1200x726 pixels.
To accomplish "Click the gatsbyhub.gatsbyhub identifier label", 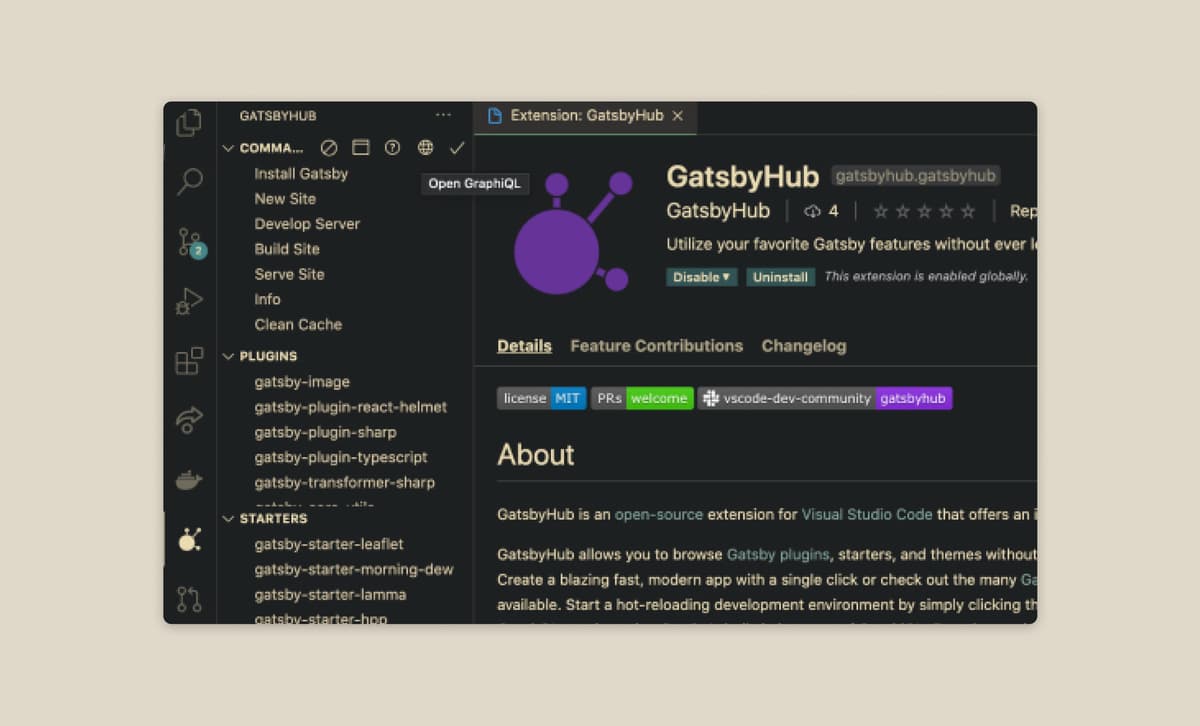I will point(916,176).
